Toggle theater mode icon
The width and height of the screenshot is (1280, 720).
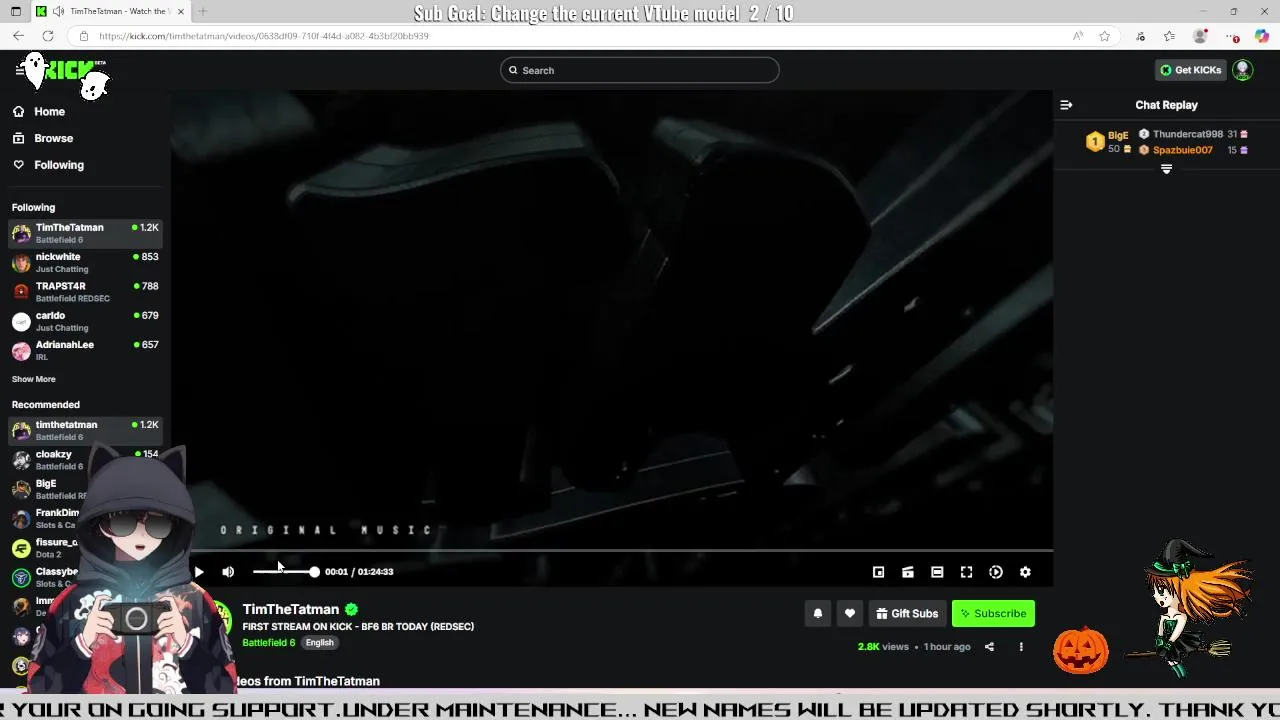(x=937, y=572)
